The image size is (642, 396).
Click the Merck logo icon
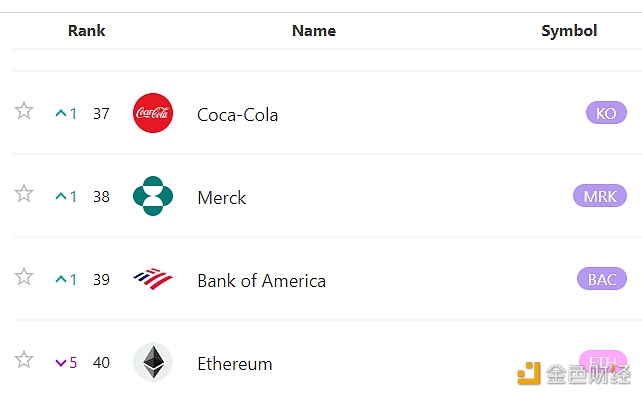point(153,196)
